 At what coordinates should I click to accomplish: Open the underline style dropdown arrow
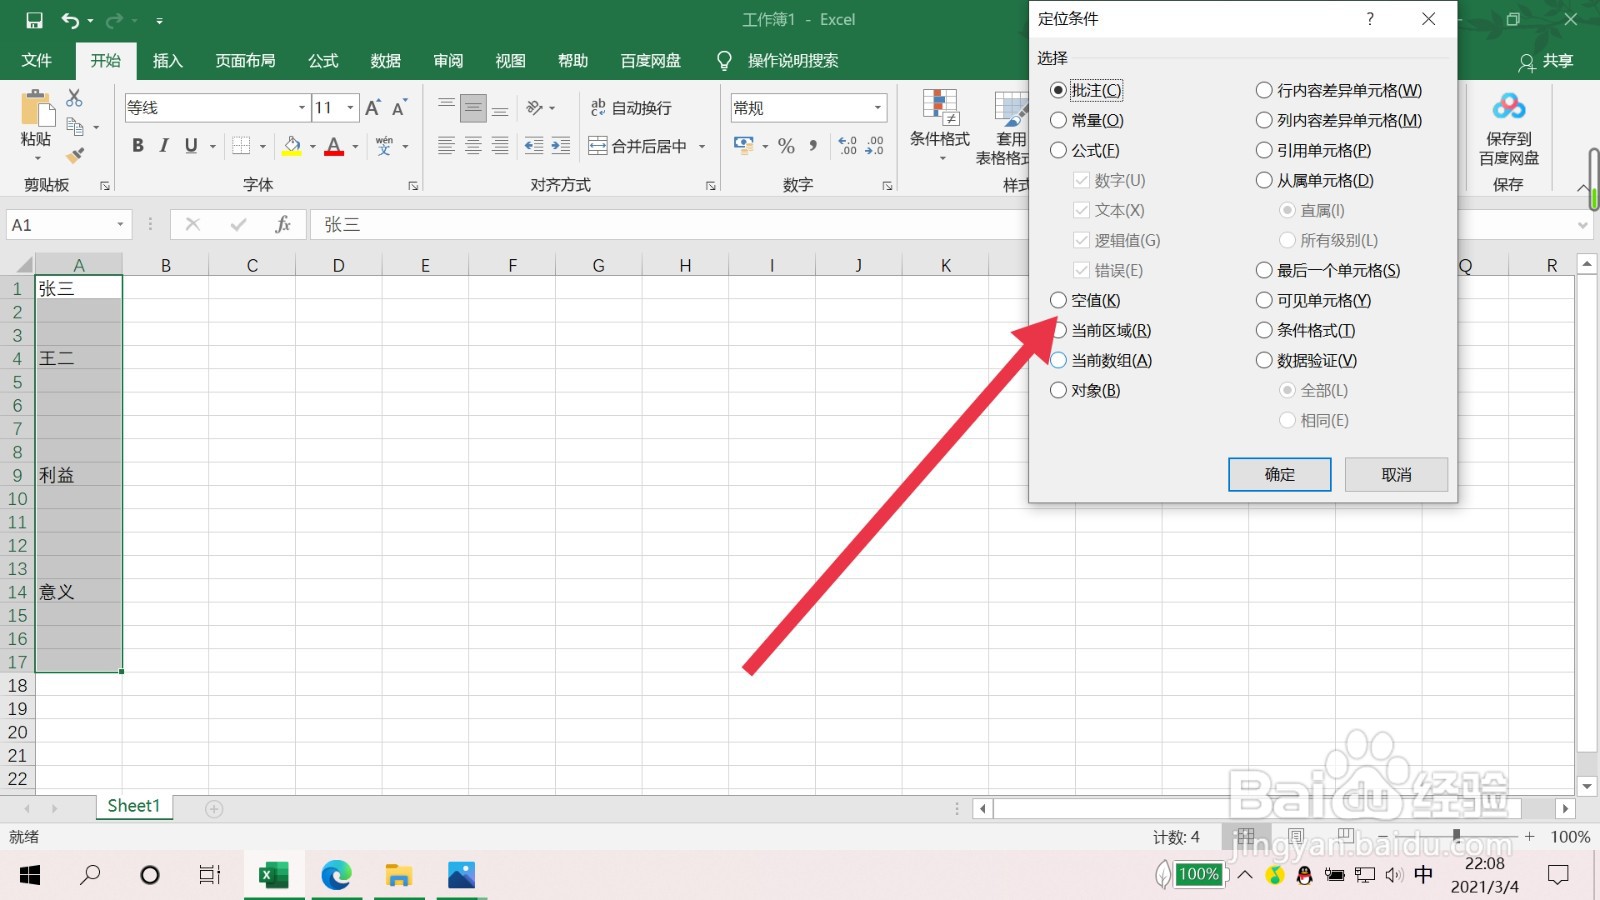tap(213, 146)
